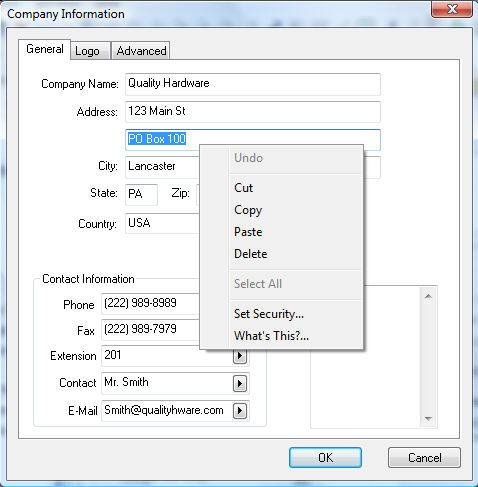Click the scroll up arrow in notes box
The width and height of the screenshot is (478, 487).
click(x=428, y=296)
